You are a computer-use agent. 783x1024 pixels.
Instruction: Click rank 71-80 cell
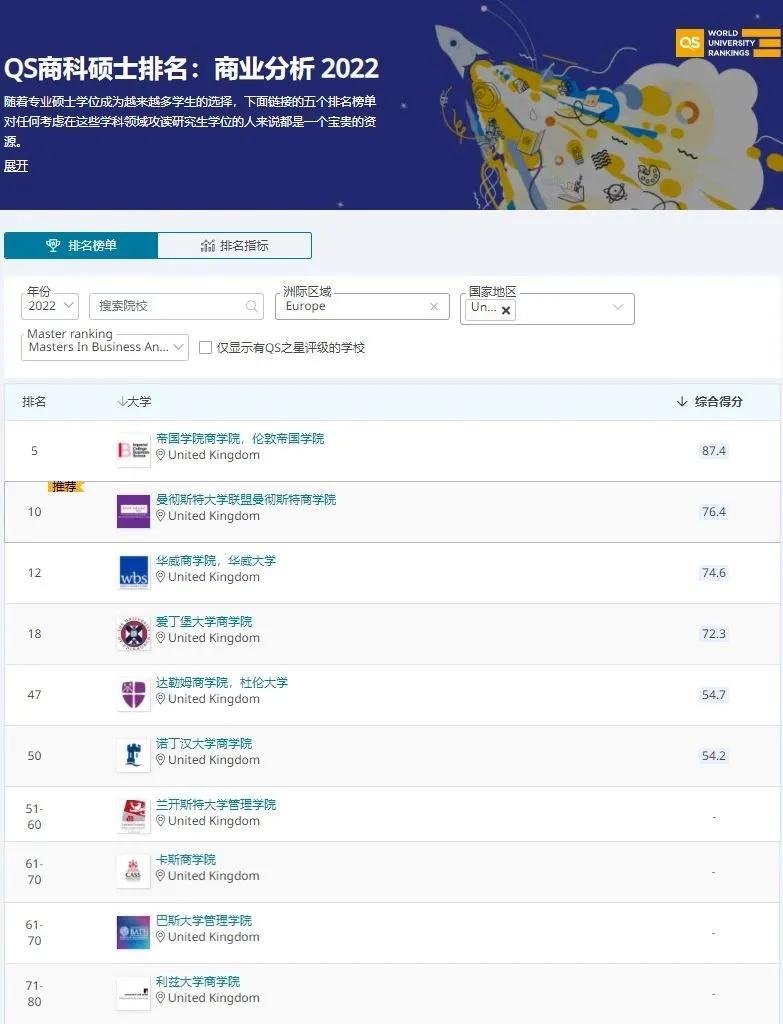(x=34, y=993)
